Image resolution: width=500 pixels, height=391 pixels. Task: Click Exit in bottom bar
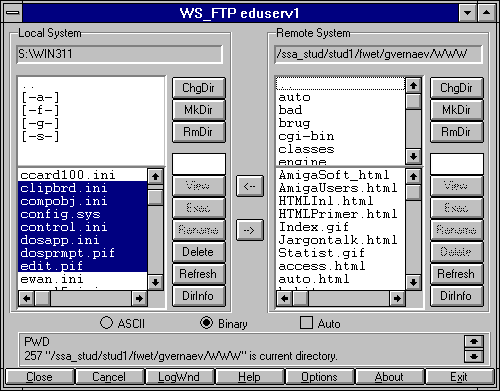(459, 377)
